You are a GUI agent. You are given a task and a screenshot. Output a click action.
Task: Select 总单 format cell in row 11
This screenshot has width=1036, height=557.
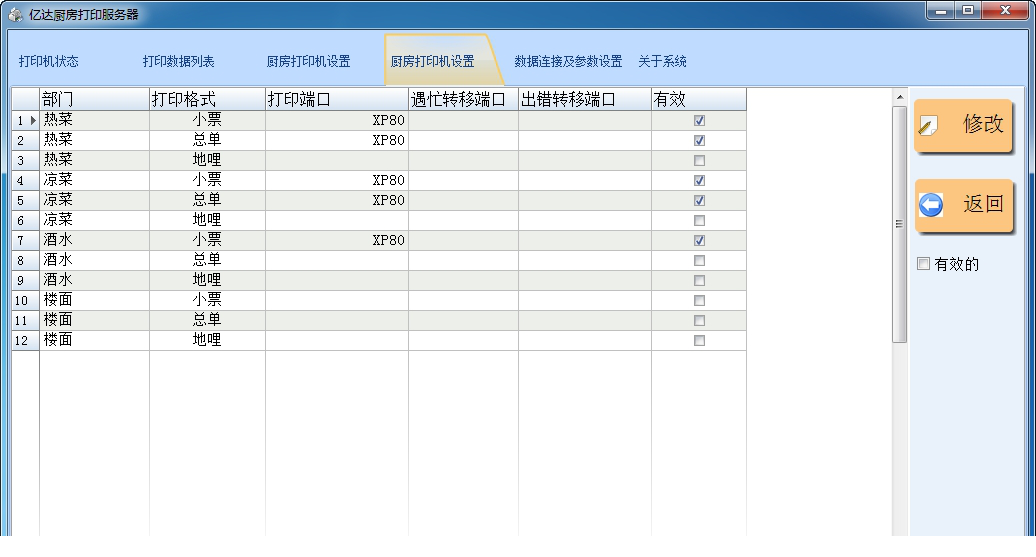pos(207,320)
